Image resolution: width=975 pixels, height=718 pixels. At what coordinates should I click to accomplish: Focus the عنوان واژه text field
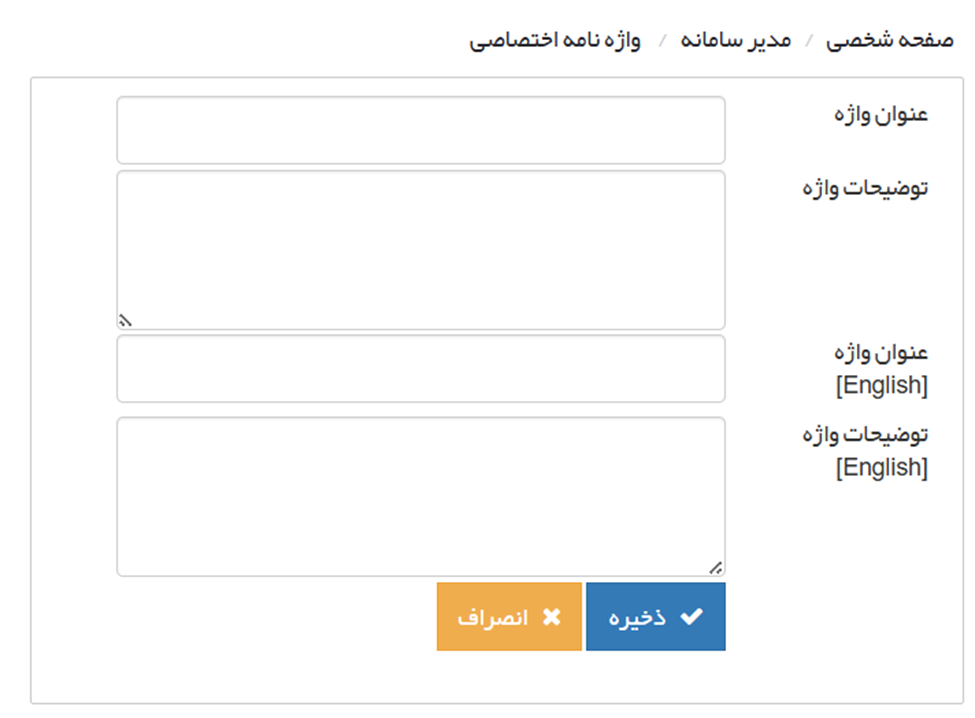pyautogui.click(x=421, y=130)
